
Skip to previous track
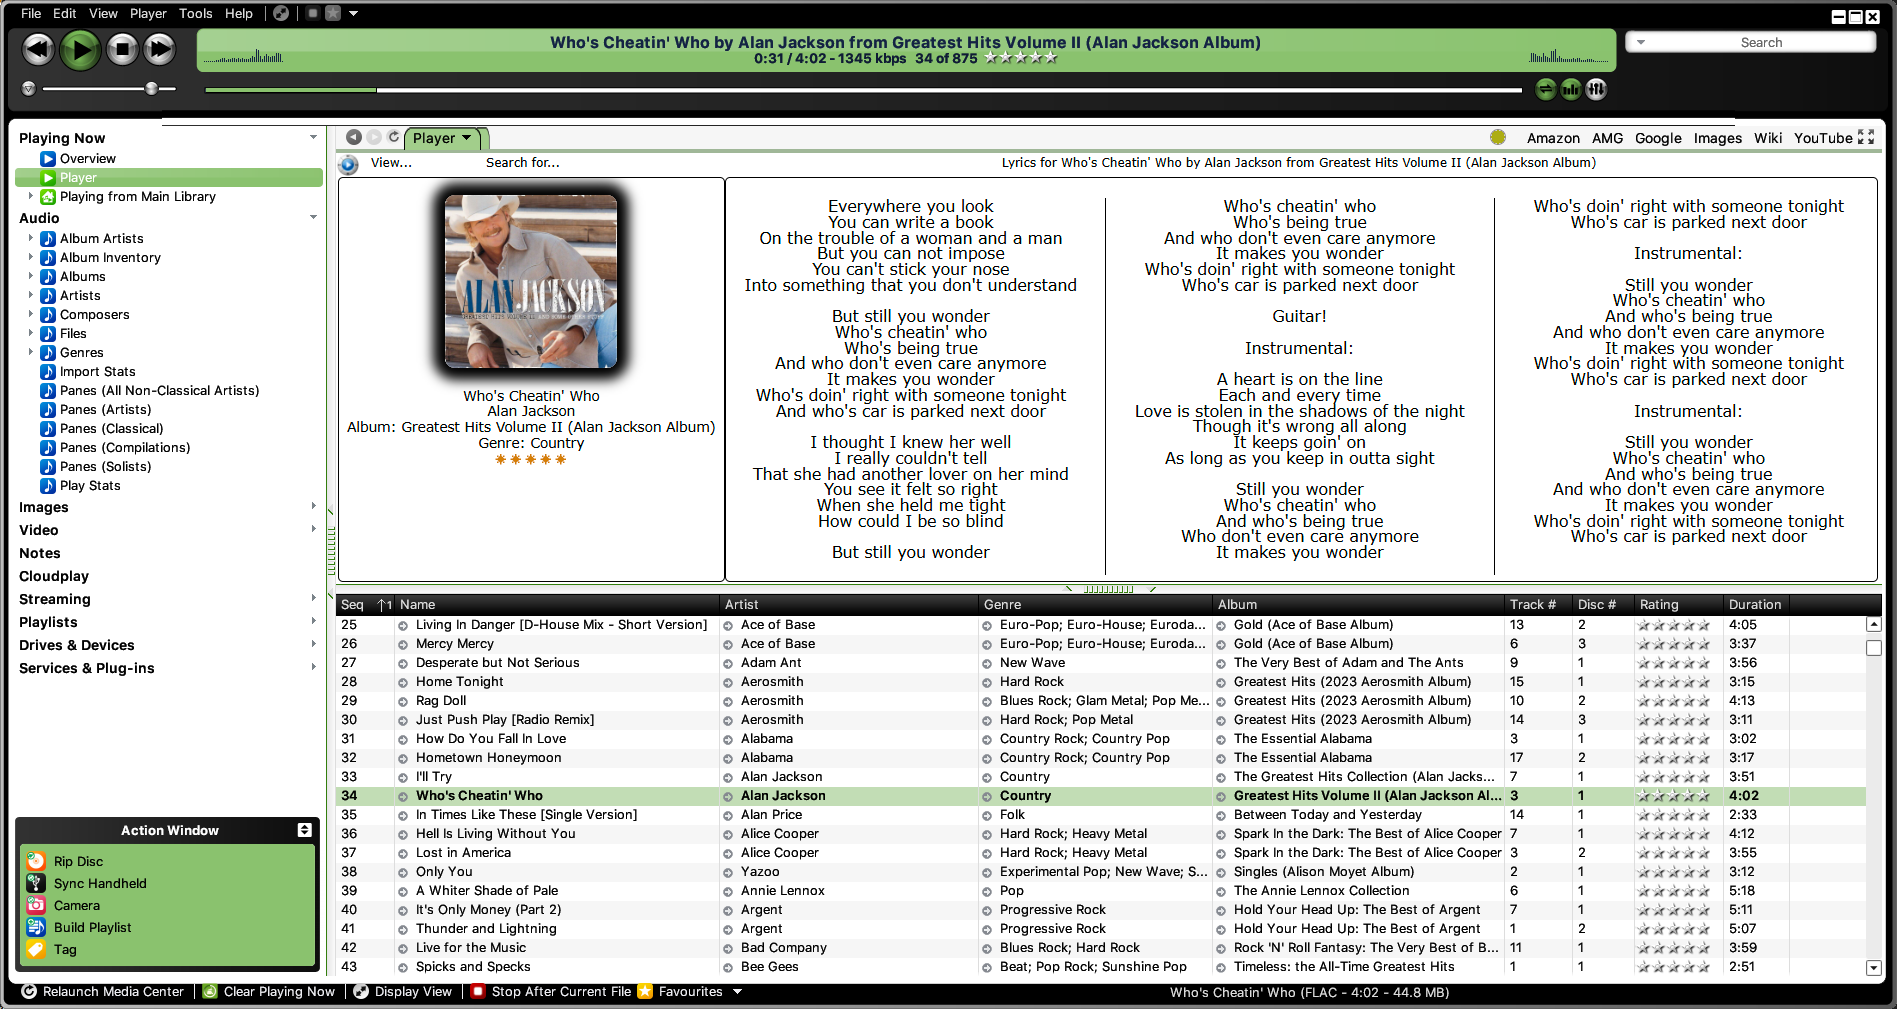(38, 49)
